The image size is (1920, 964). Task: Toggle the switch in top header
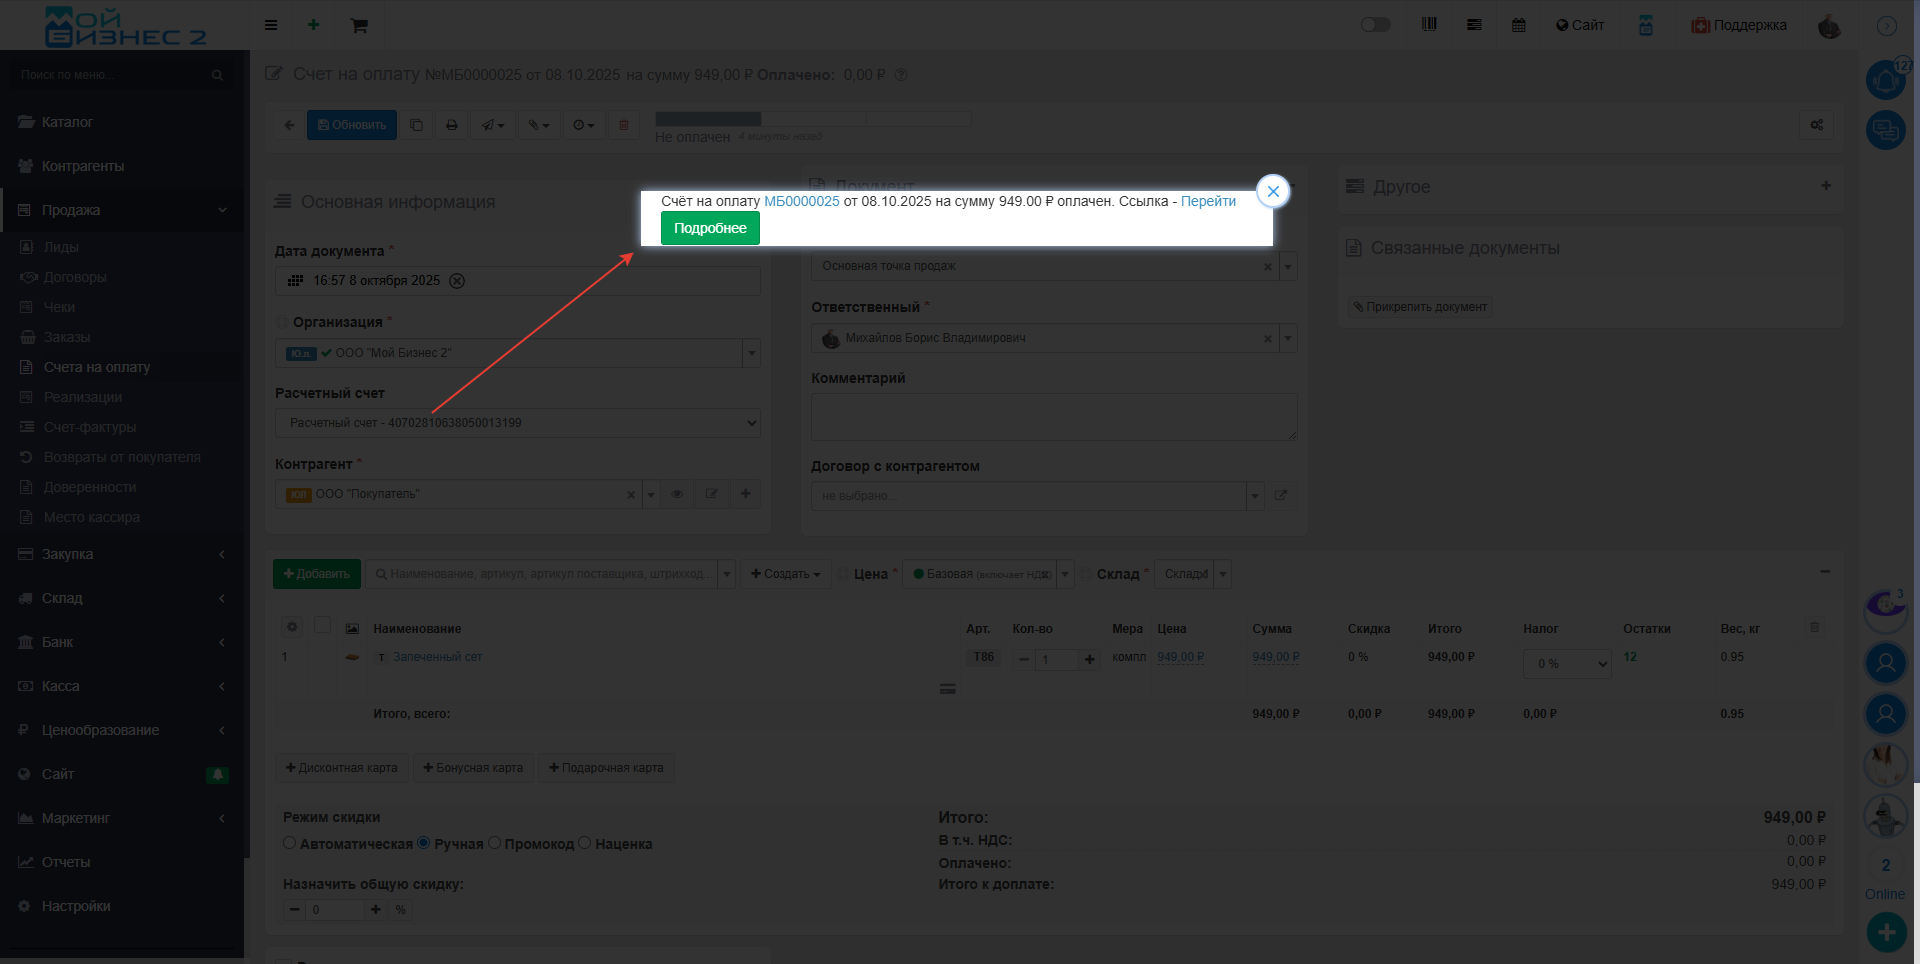(1375, 25)
